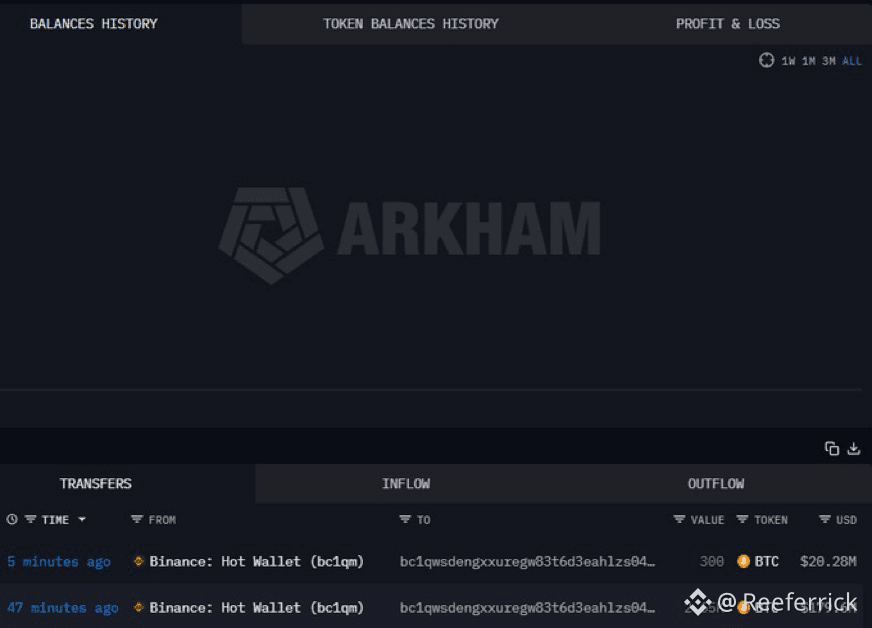
Task: Set chart range to 3M
Action: pyautogui.click(x=829, y=61)
